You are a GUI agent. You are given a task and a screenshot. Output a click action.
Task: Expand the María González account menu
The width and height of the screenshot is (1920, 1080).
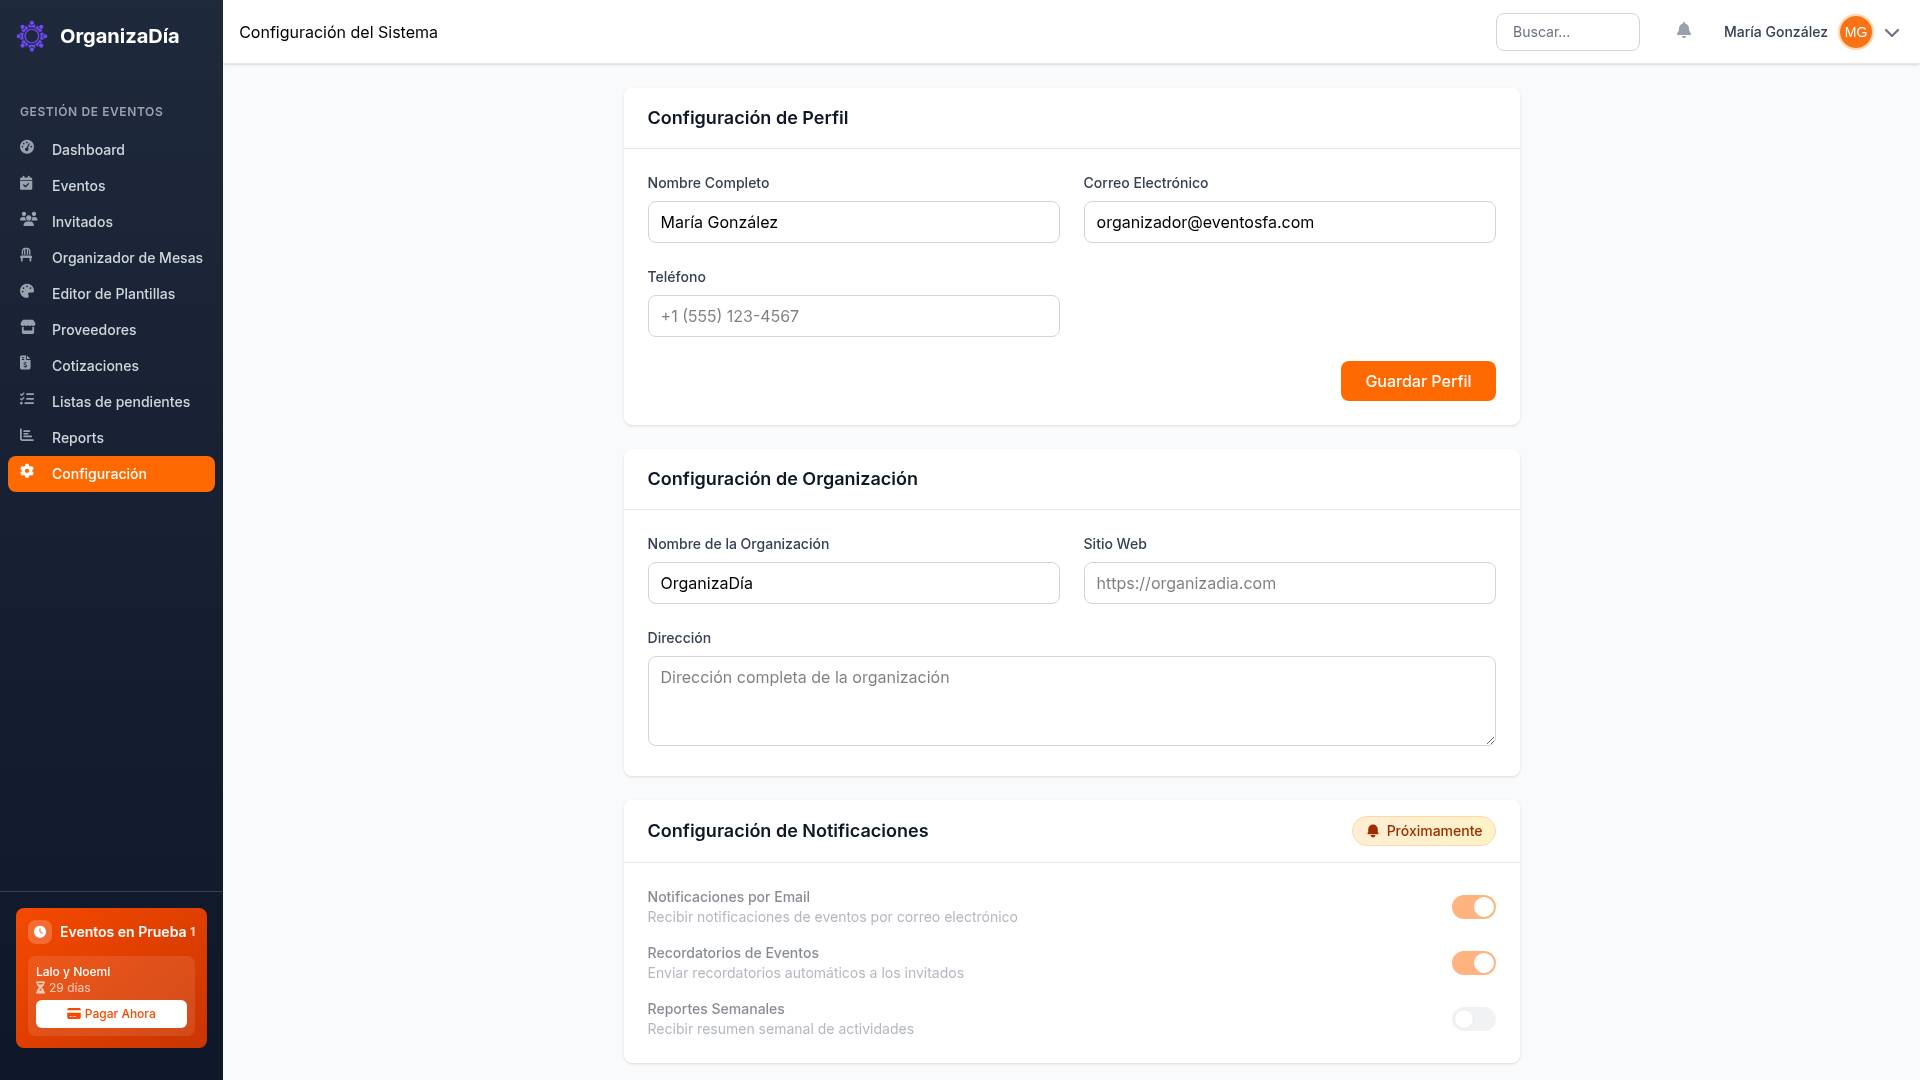1775,31
